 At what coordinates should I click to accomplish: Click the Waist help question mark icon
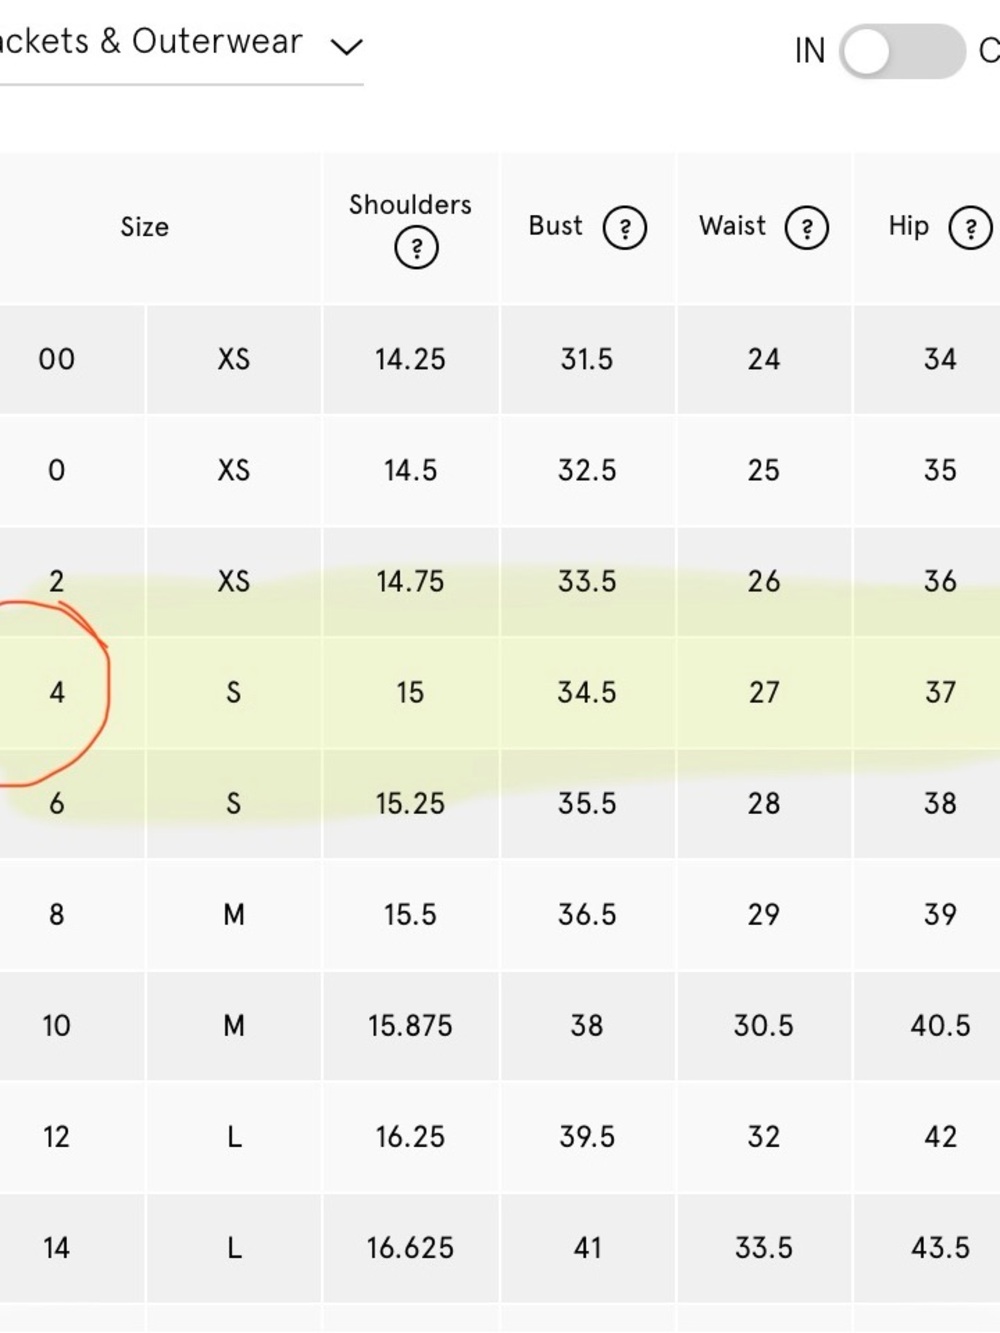(x=807, y=228)
